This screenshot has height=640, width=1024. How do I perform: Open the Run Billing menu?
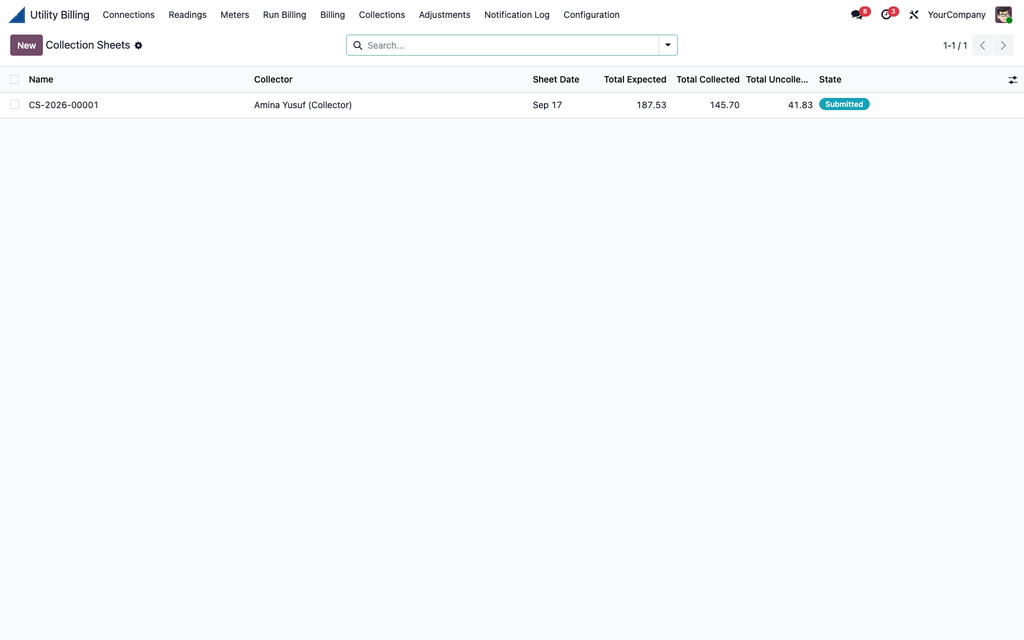(x=285, y=14)
